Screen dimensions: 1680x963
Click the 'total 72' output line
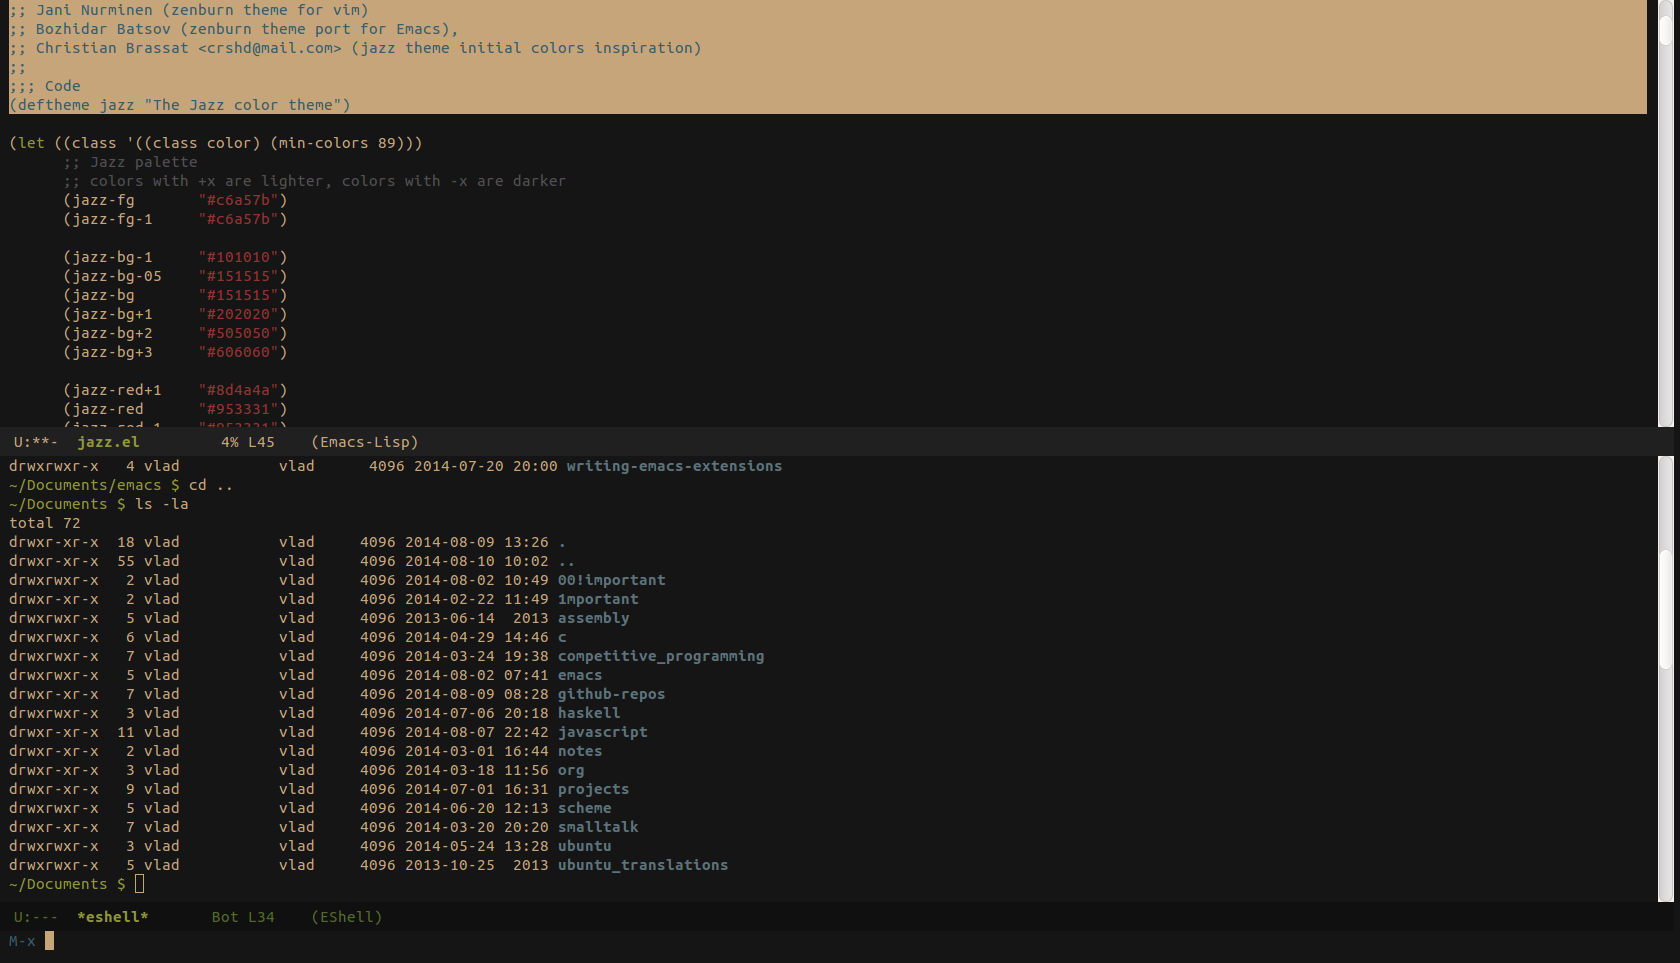pos(45,523)
